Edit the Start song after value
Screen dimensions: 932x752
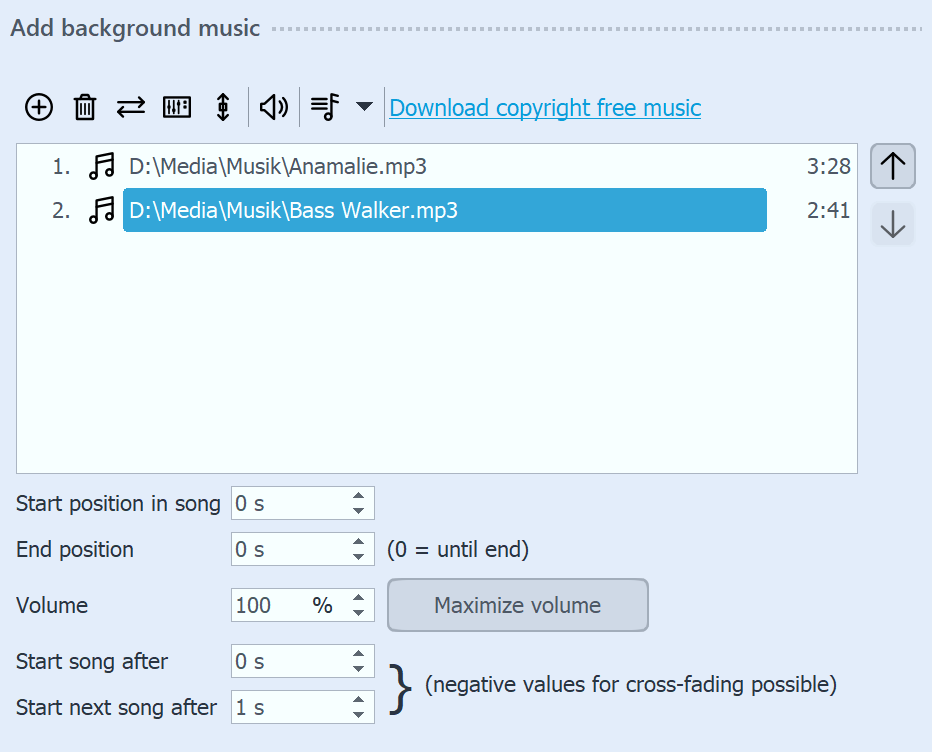(x=290, y=661)
